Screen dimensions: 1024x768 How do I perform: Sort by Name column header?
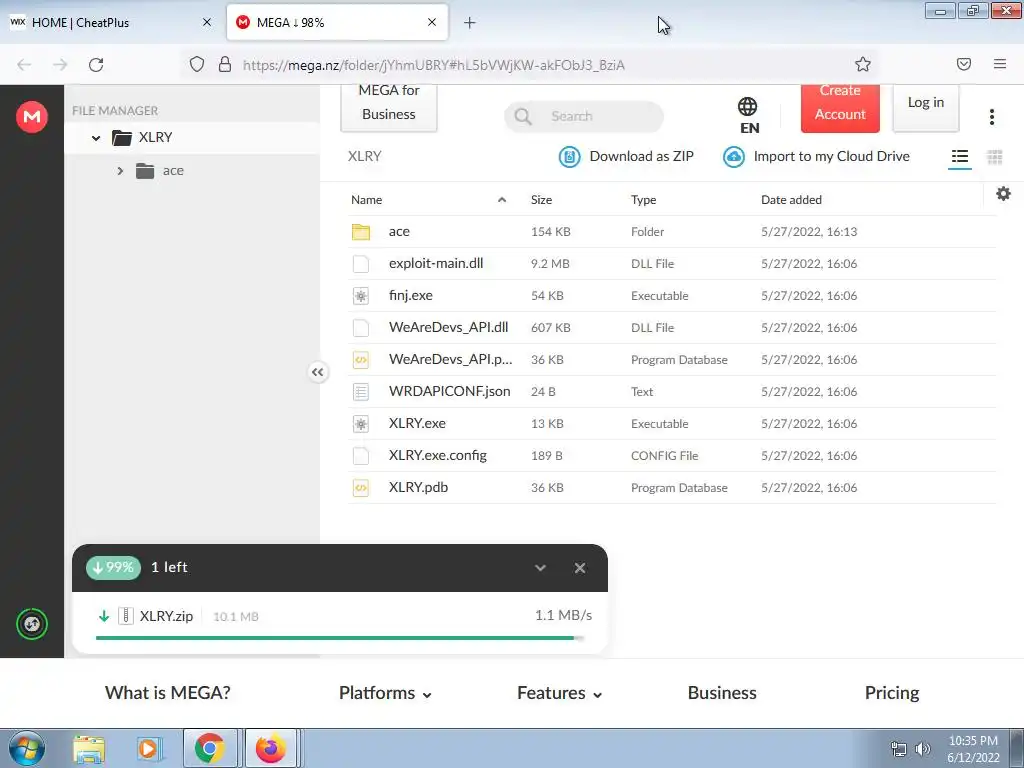point(366,200)
